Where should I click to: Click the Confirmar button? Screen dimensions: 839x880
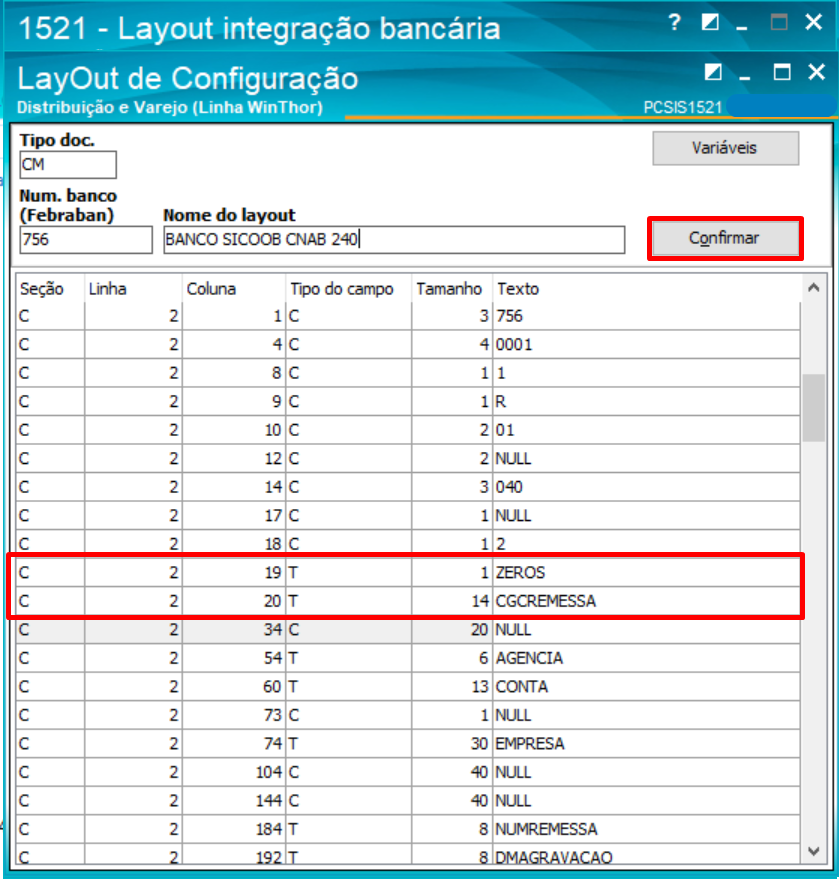coord(725,239)
